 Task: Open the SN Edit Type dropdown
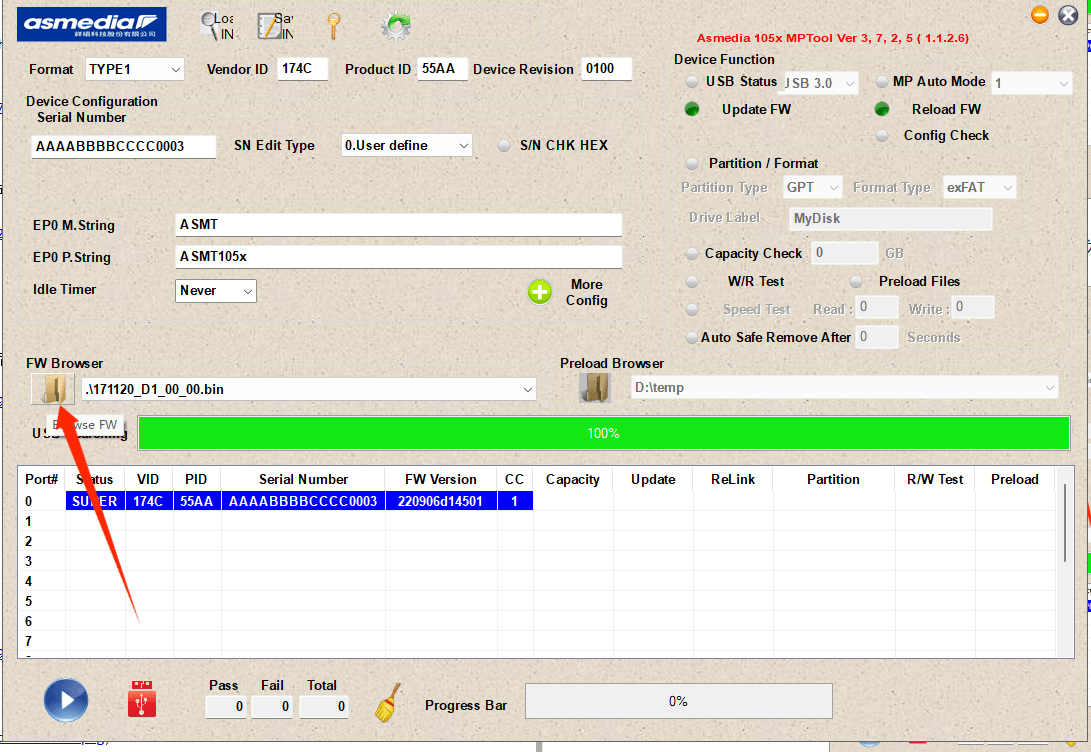point(407,145)
